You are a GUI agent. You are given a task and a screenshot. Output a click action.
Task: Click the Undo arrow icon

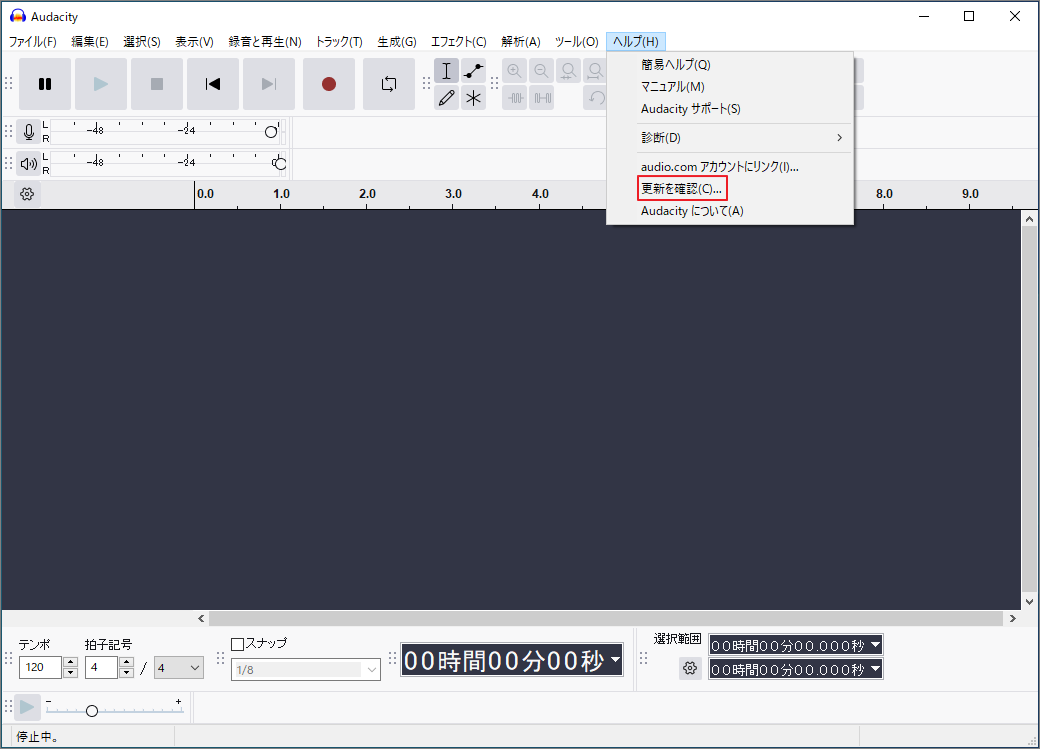[596, 98]
